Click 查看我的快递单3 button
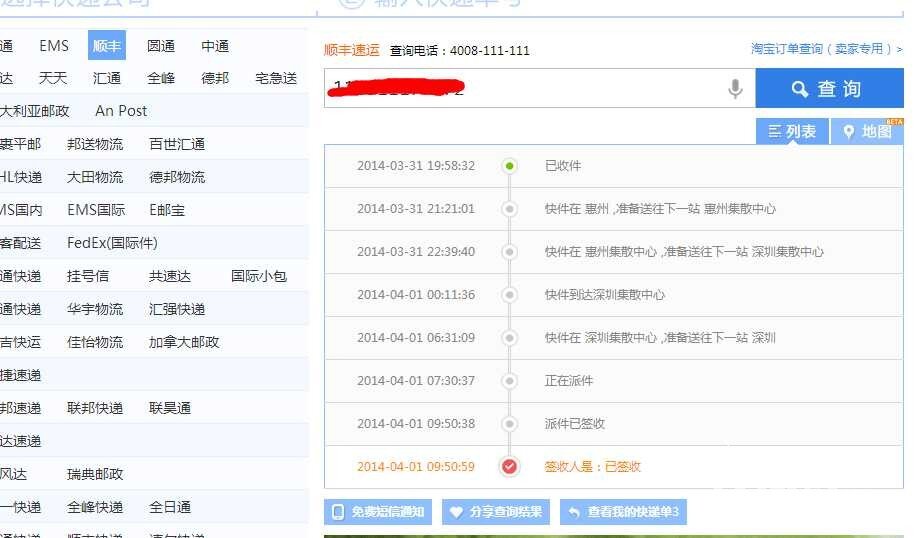Viewport: 922px width, 538px height. 623,512
